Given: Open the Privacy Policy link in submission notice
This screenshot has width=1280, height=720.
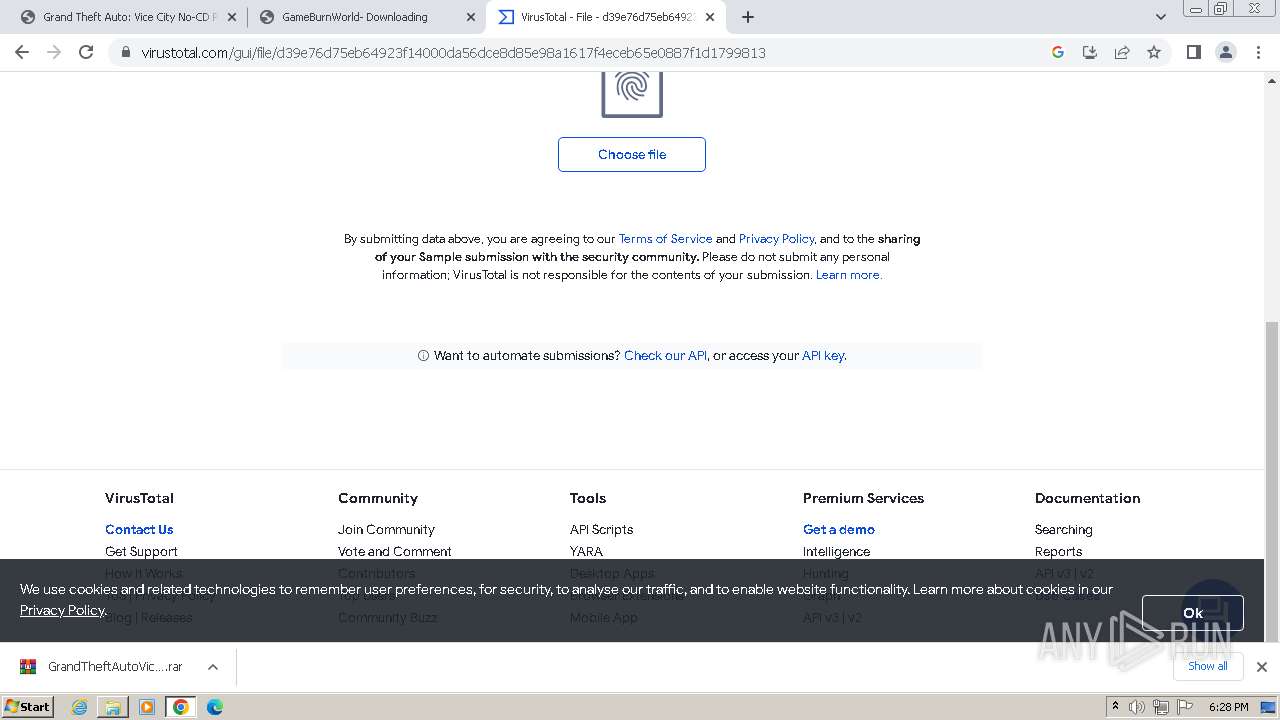Looking at the screenshot, I should [777, 239].
